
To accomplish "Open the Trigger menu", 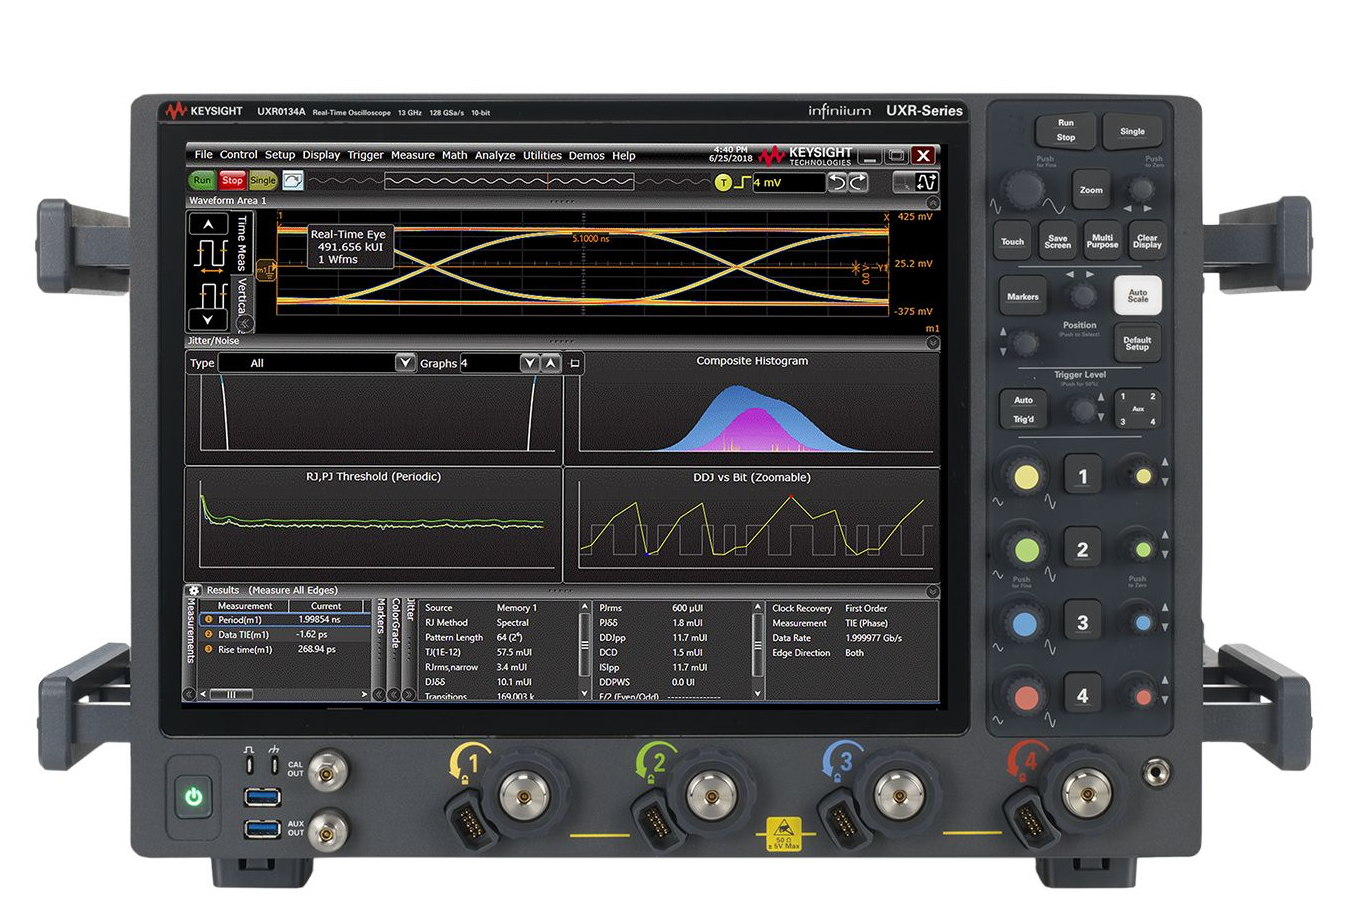I will pyautogui.click(x=365, y=156).
